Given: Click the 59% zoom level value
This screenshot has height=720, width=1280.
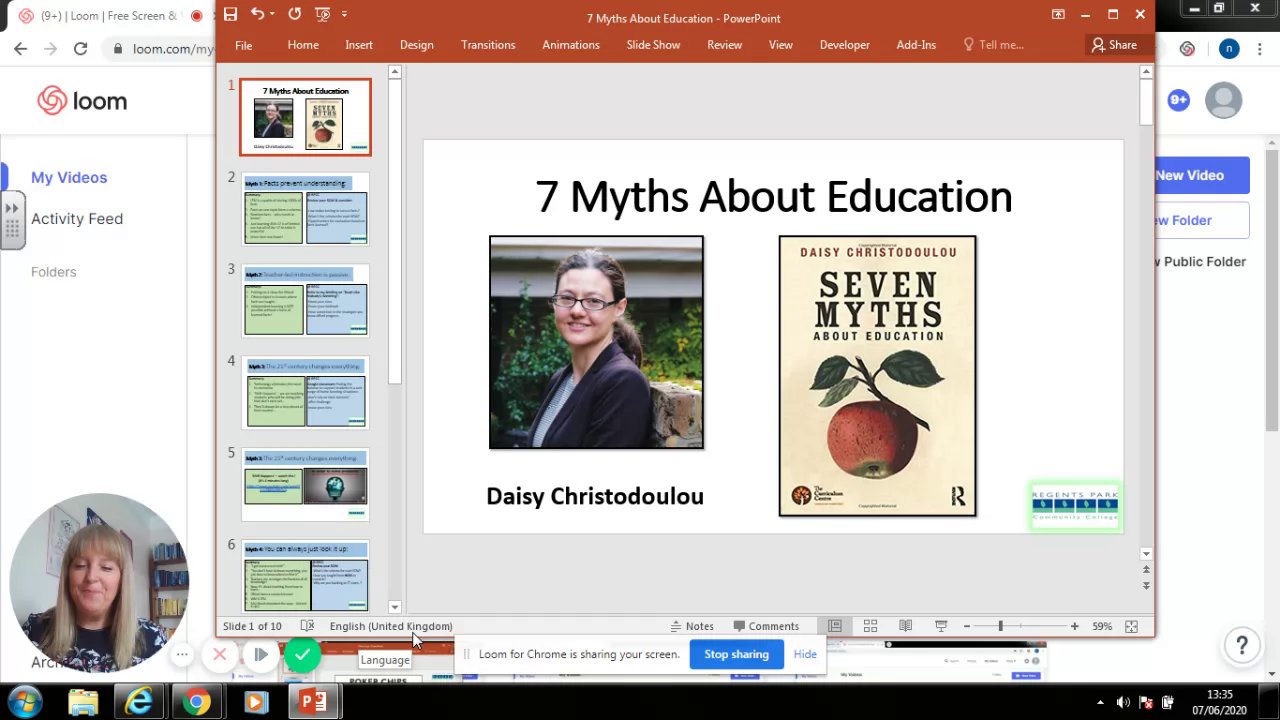Looking at the screenshot, I should click(1102, 626).
